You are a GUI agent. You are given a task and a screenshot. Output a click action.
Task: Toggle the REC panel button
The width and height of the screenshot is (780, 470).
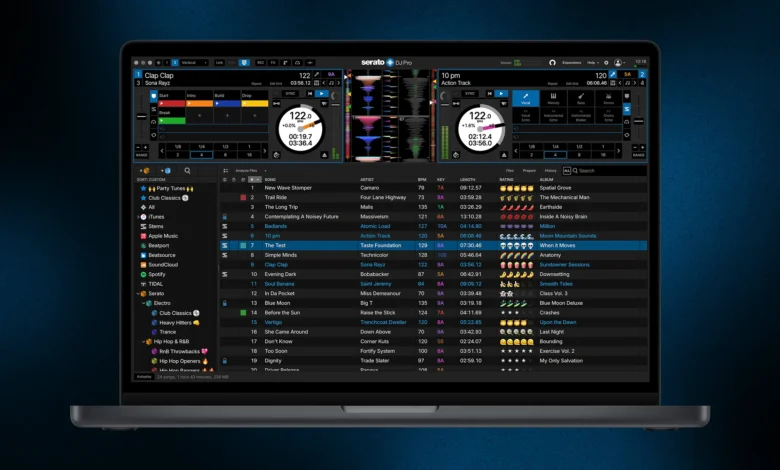pyautogui.click(x=261, y=63)
